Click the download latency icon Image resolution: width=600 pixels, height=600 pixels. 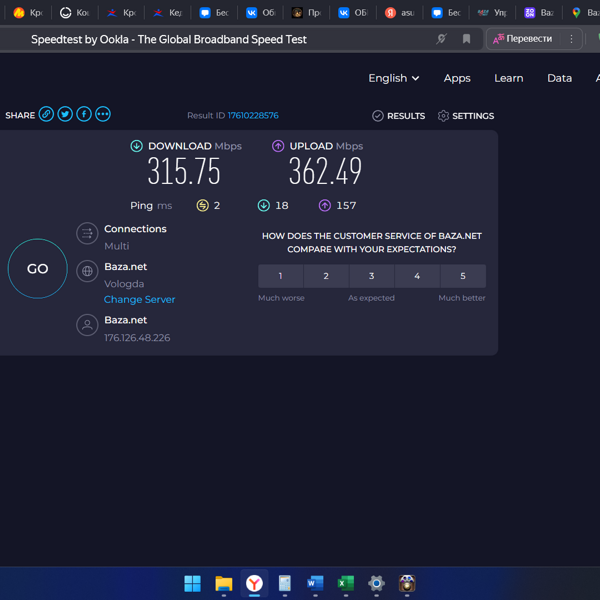point(264,205)
